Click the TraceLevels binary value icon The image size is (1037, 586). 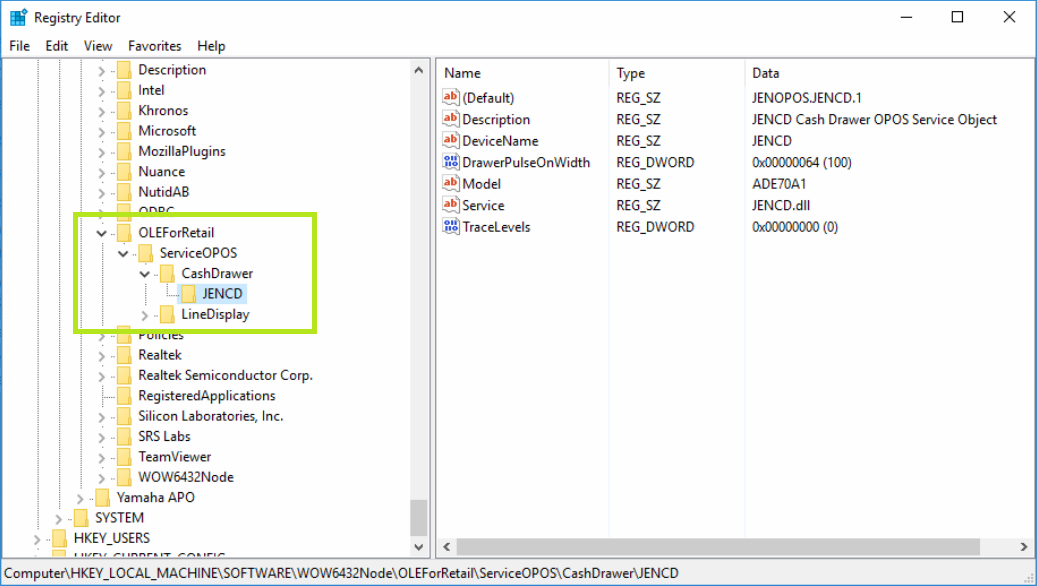(x=451, y=227)
